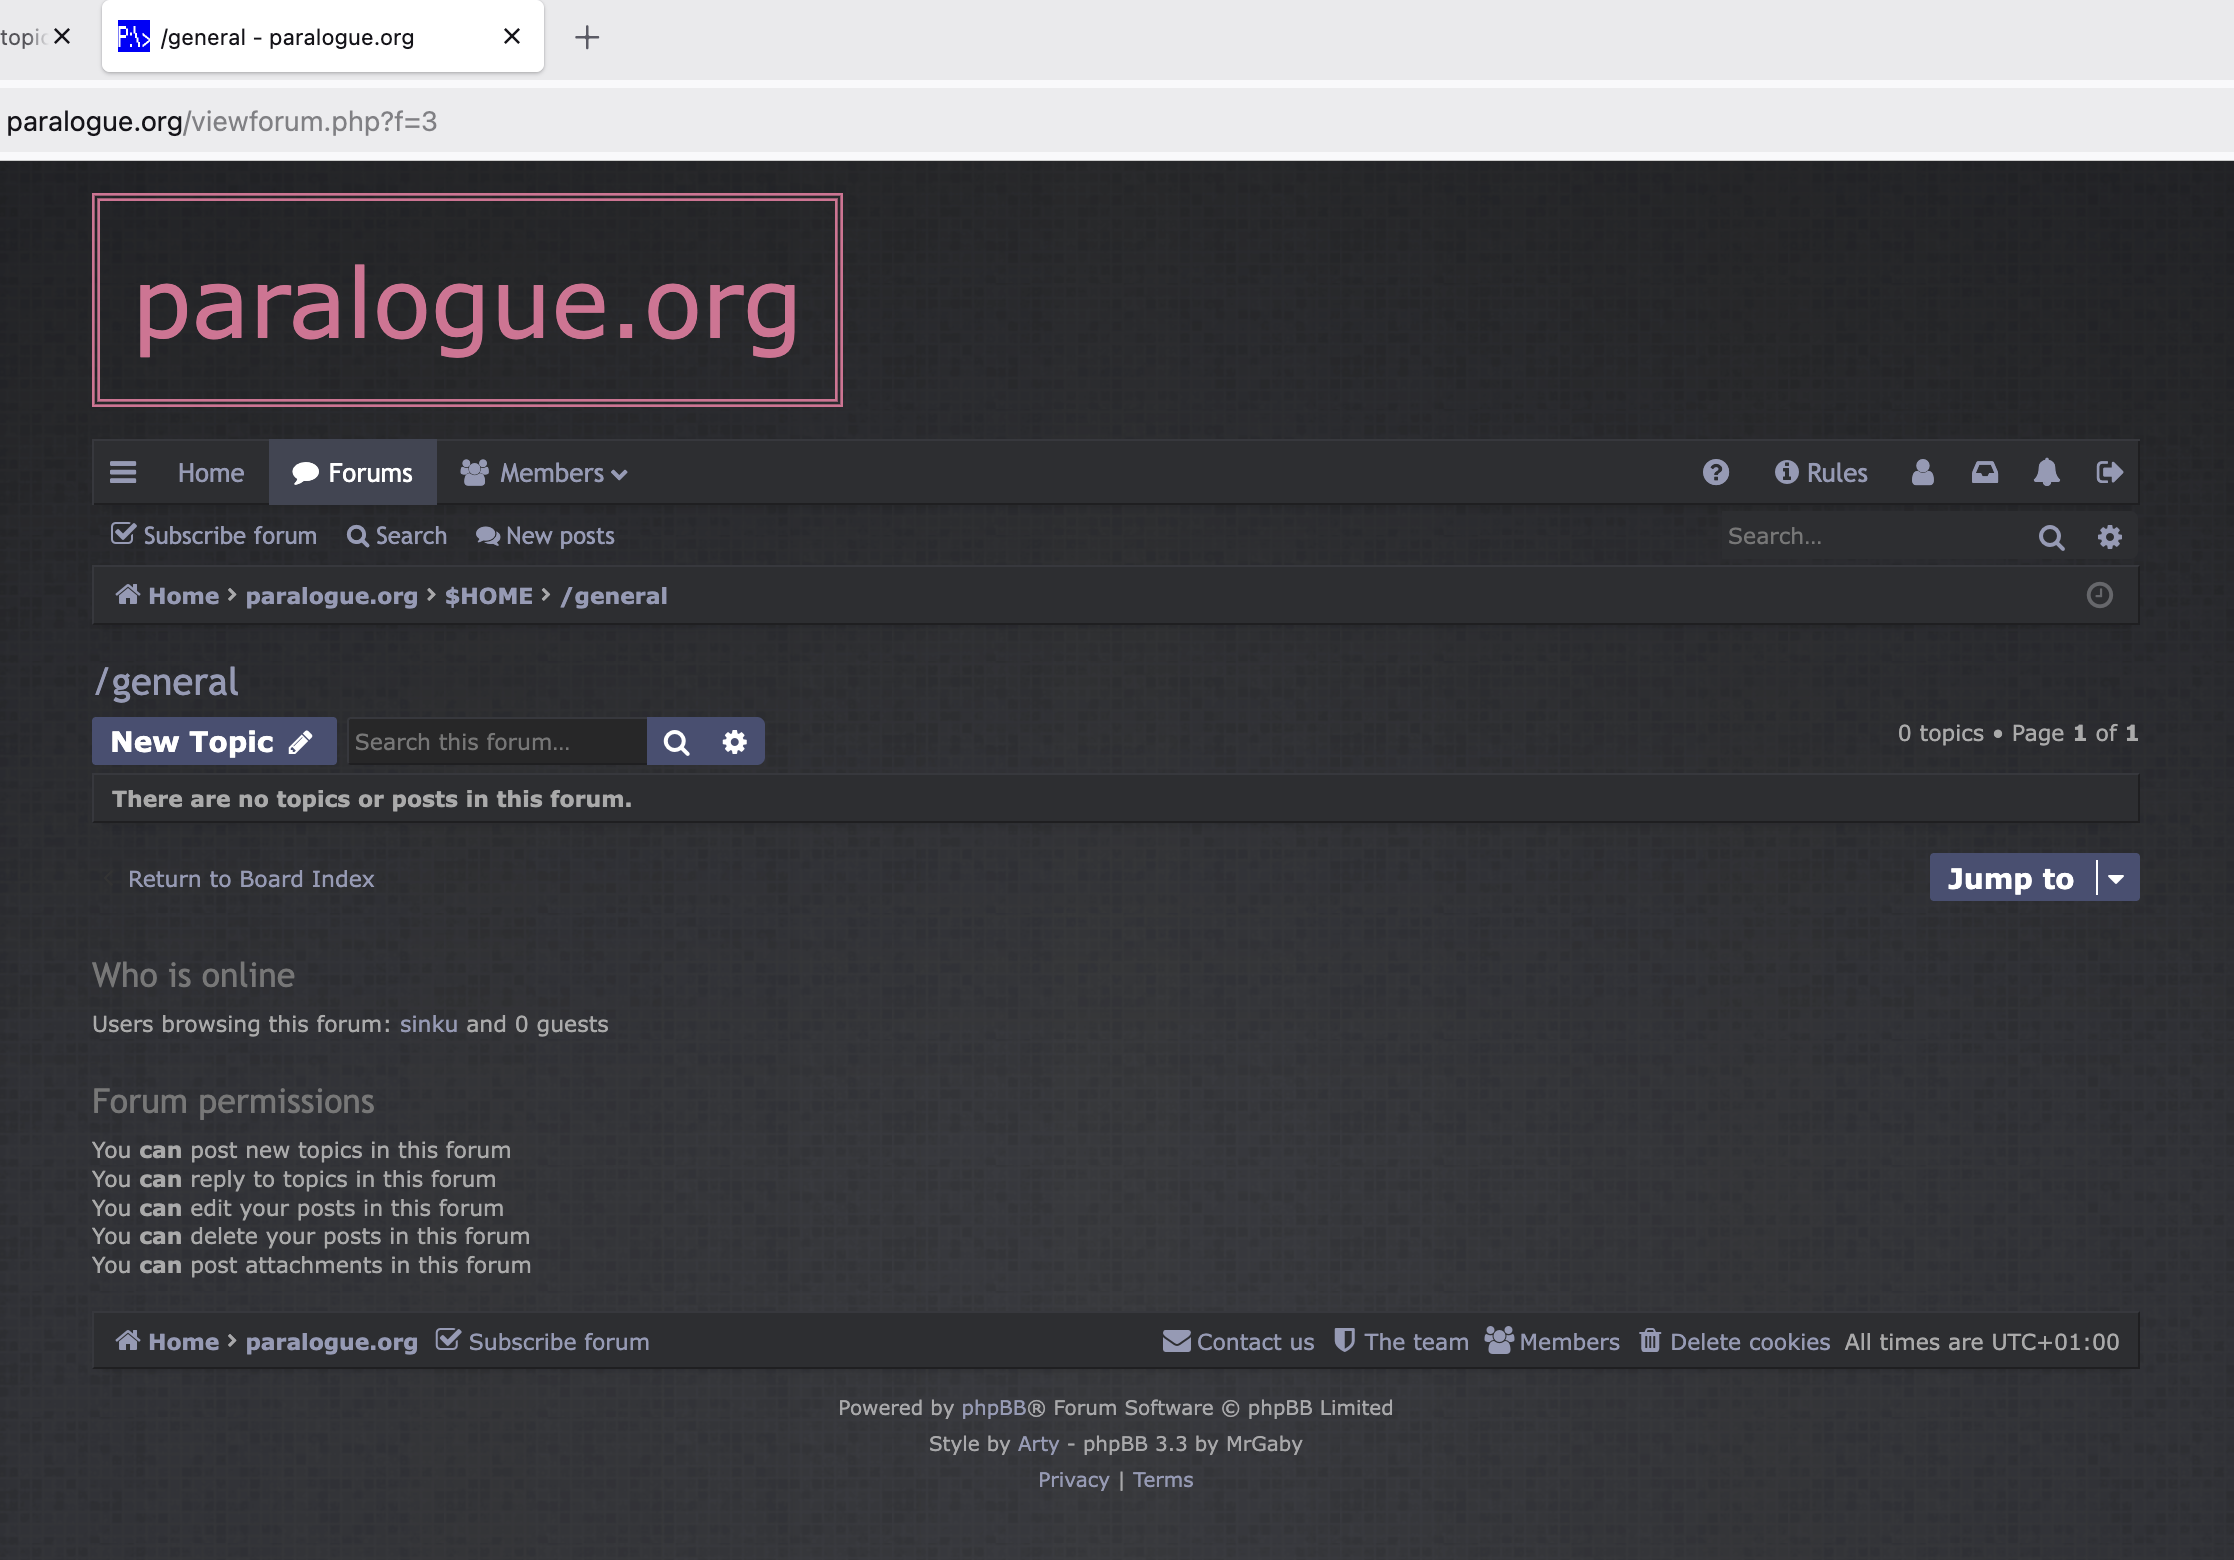Open a new browser tab

click(587, 37)
